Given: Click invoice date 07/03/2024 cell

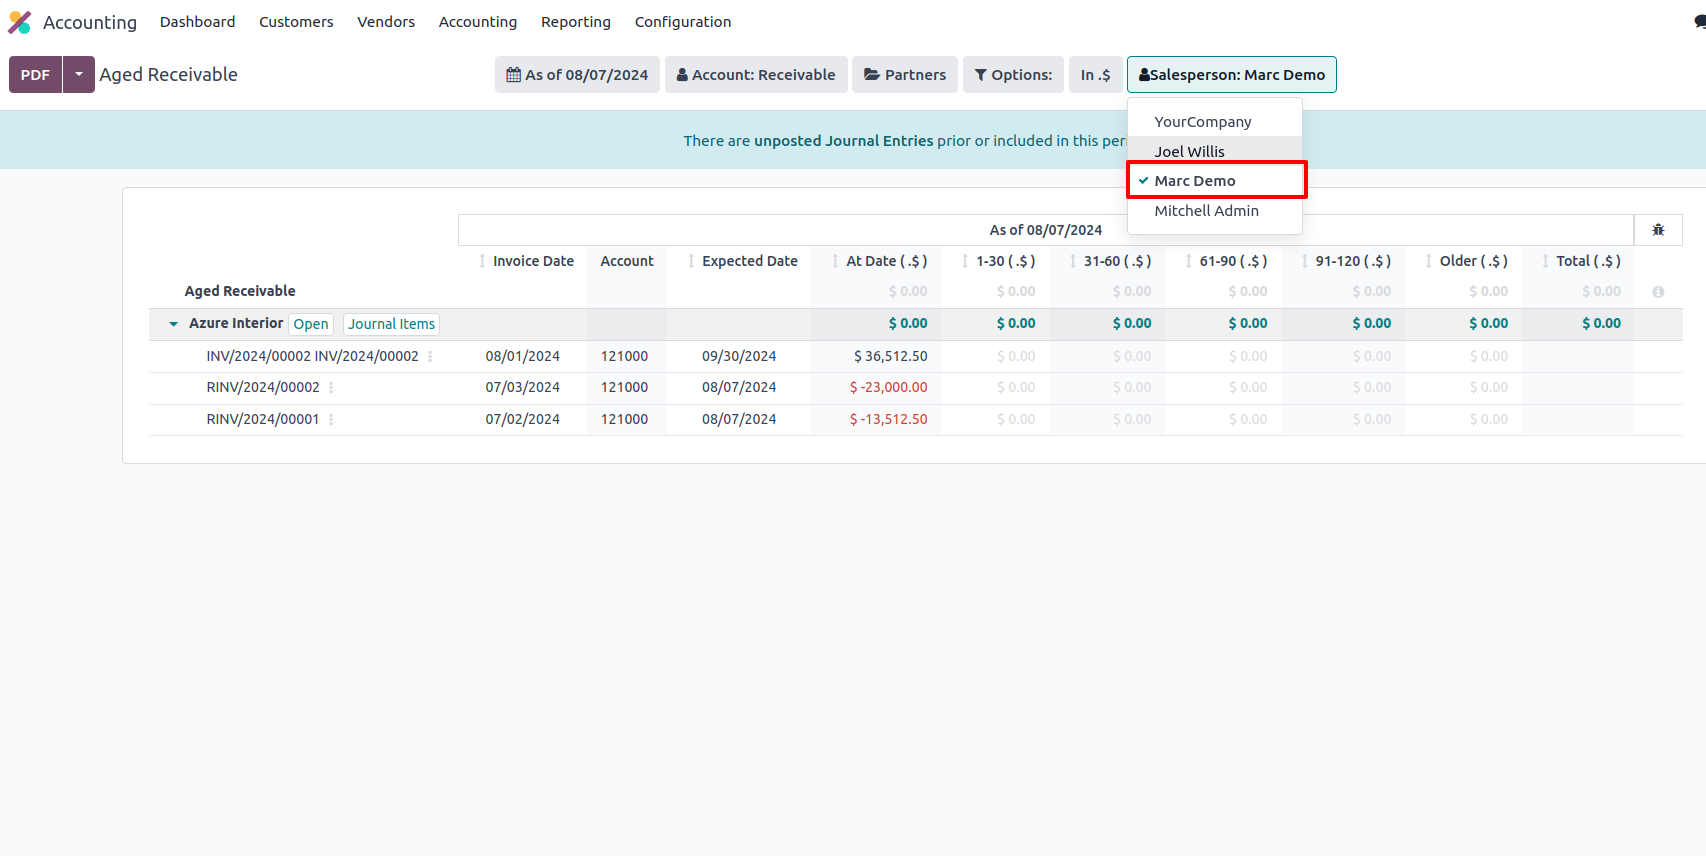Looking at the screenshot, I should (x=523, y=388).
